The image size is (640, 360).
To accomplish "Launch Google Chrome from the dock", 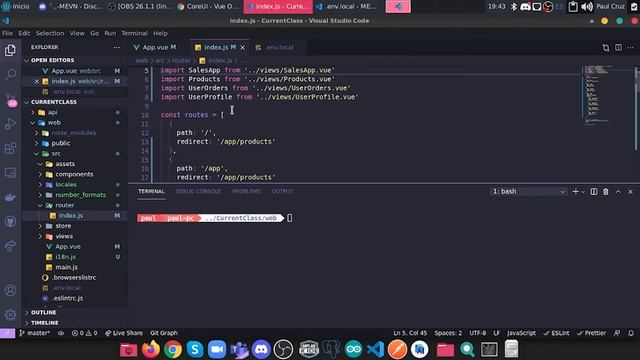I will tap(173, 349).
